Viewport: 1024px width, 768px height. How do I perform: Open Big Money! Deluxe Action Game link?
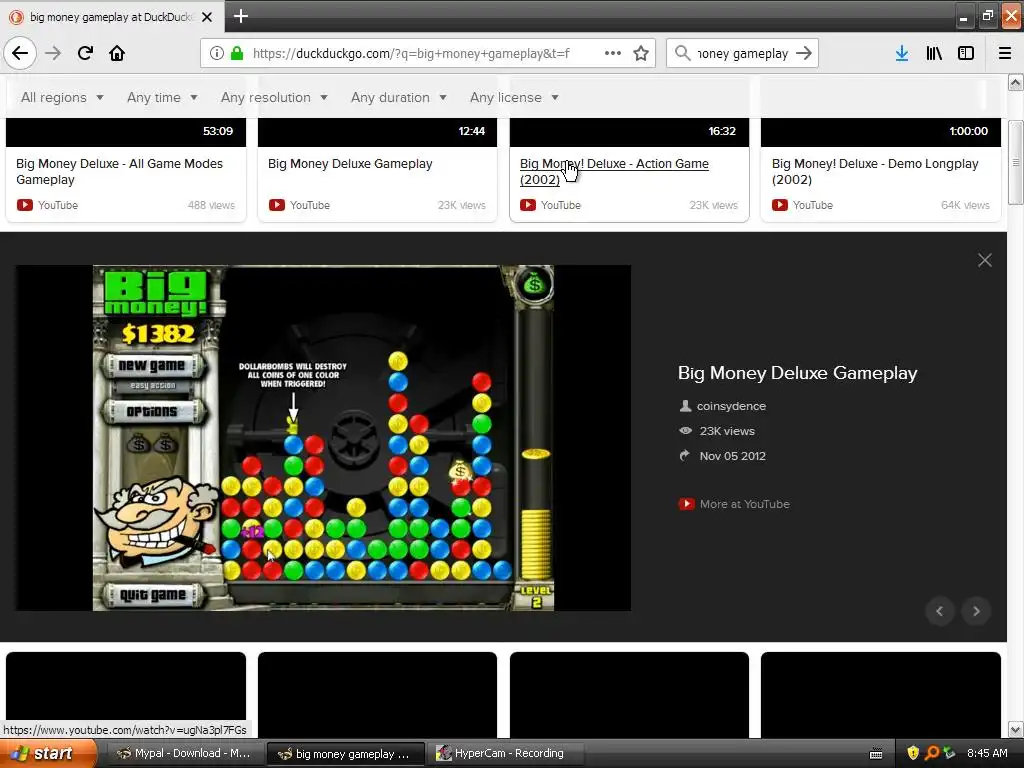(614, 172)
